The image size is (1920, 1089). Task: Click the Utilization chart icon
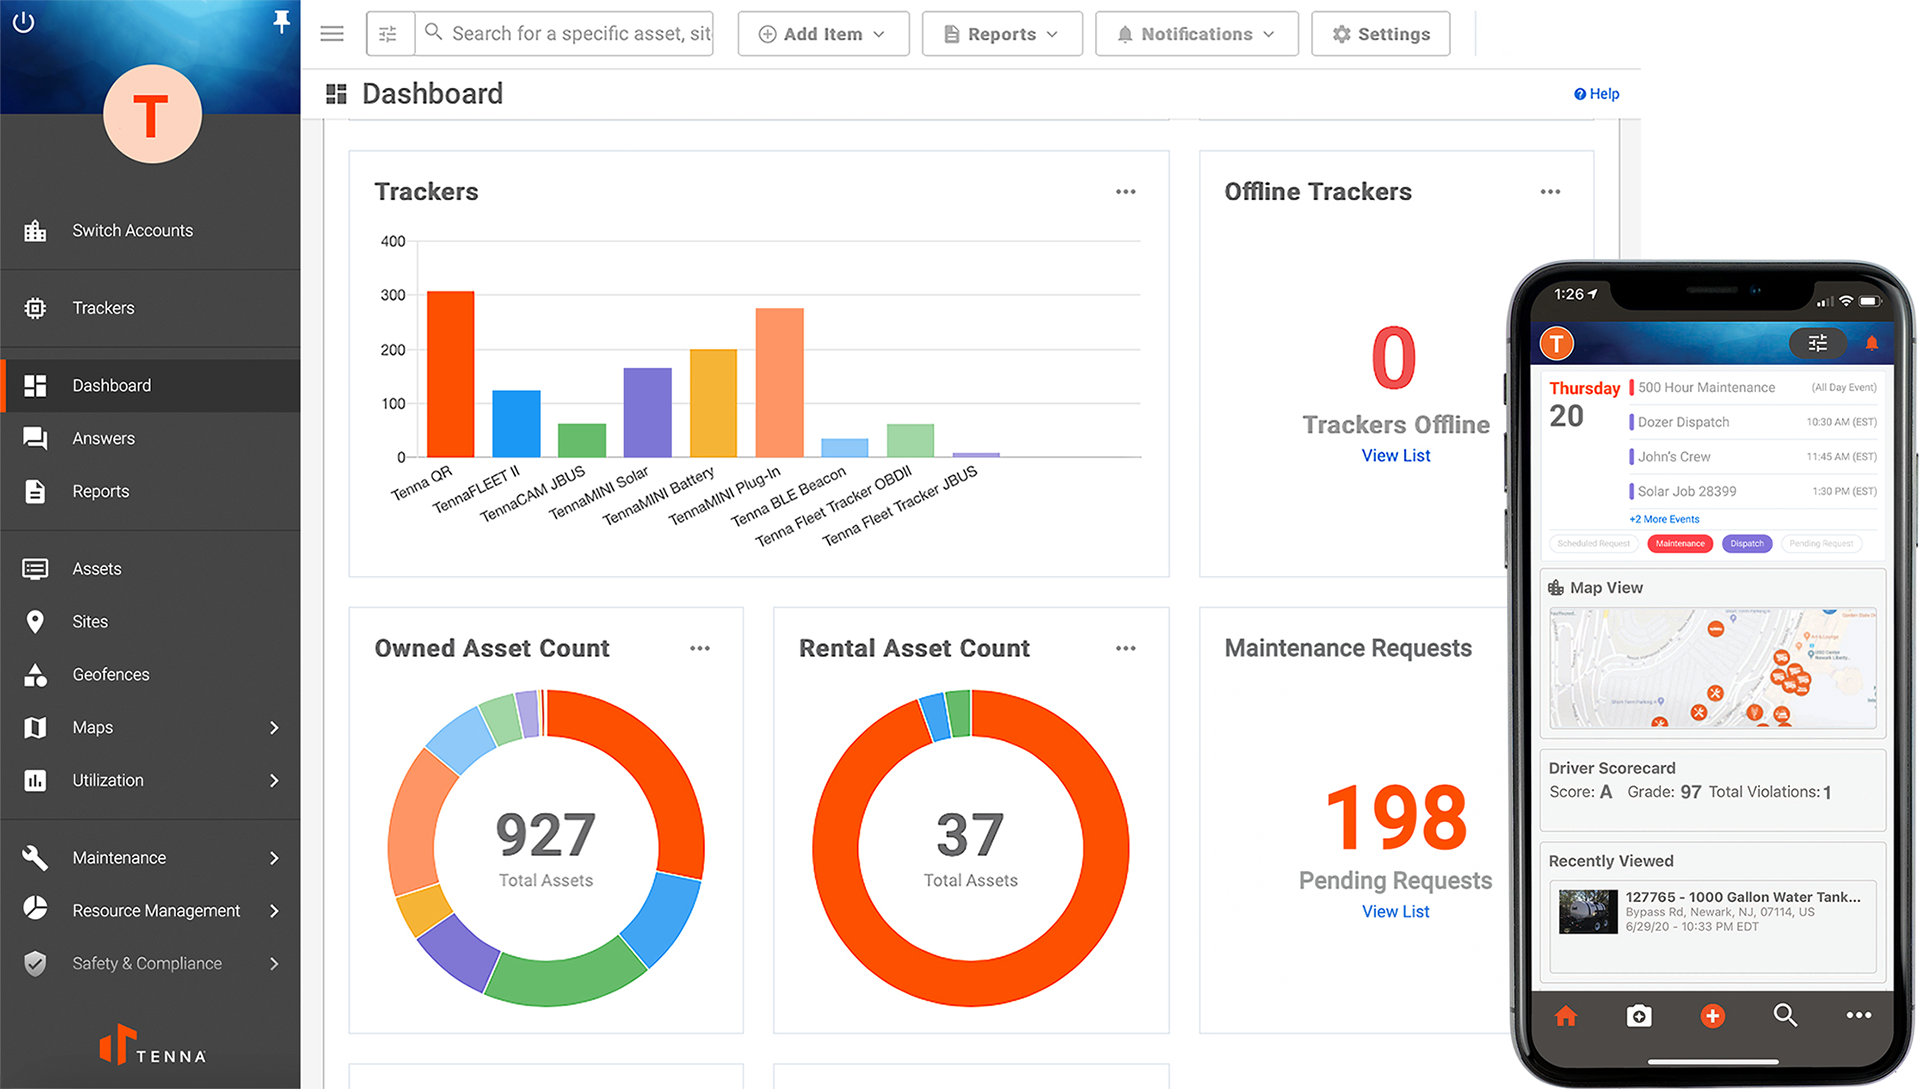(35, 781)
